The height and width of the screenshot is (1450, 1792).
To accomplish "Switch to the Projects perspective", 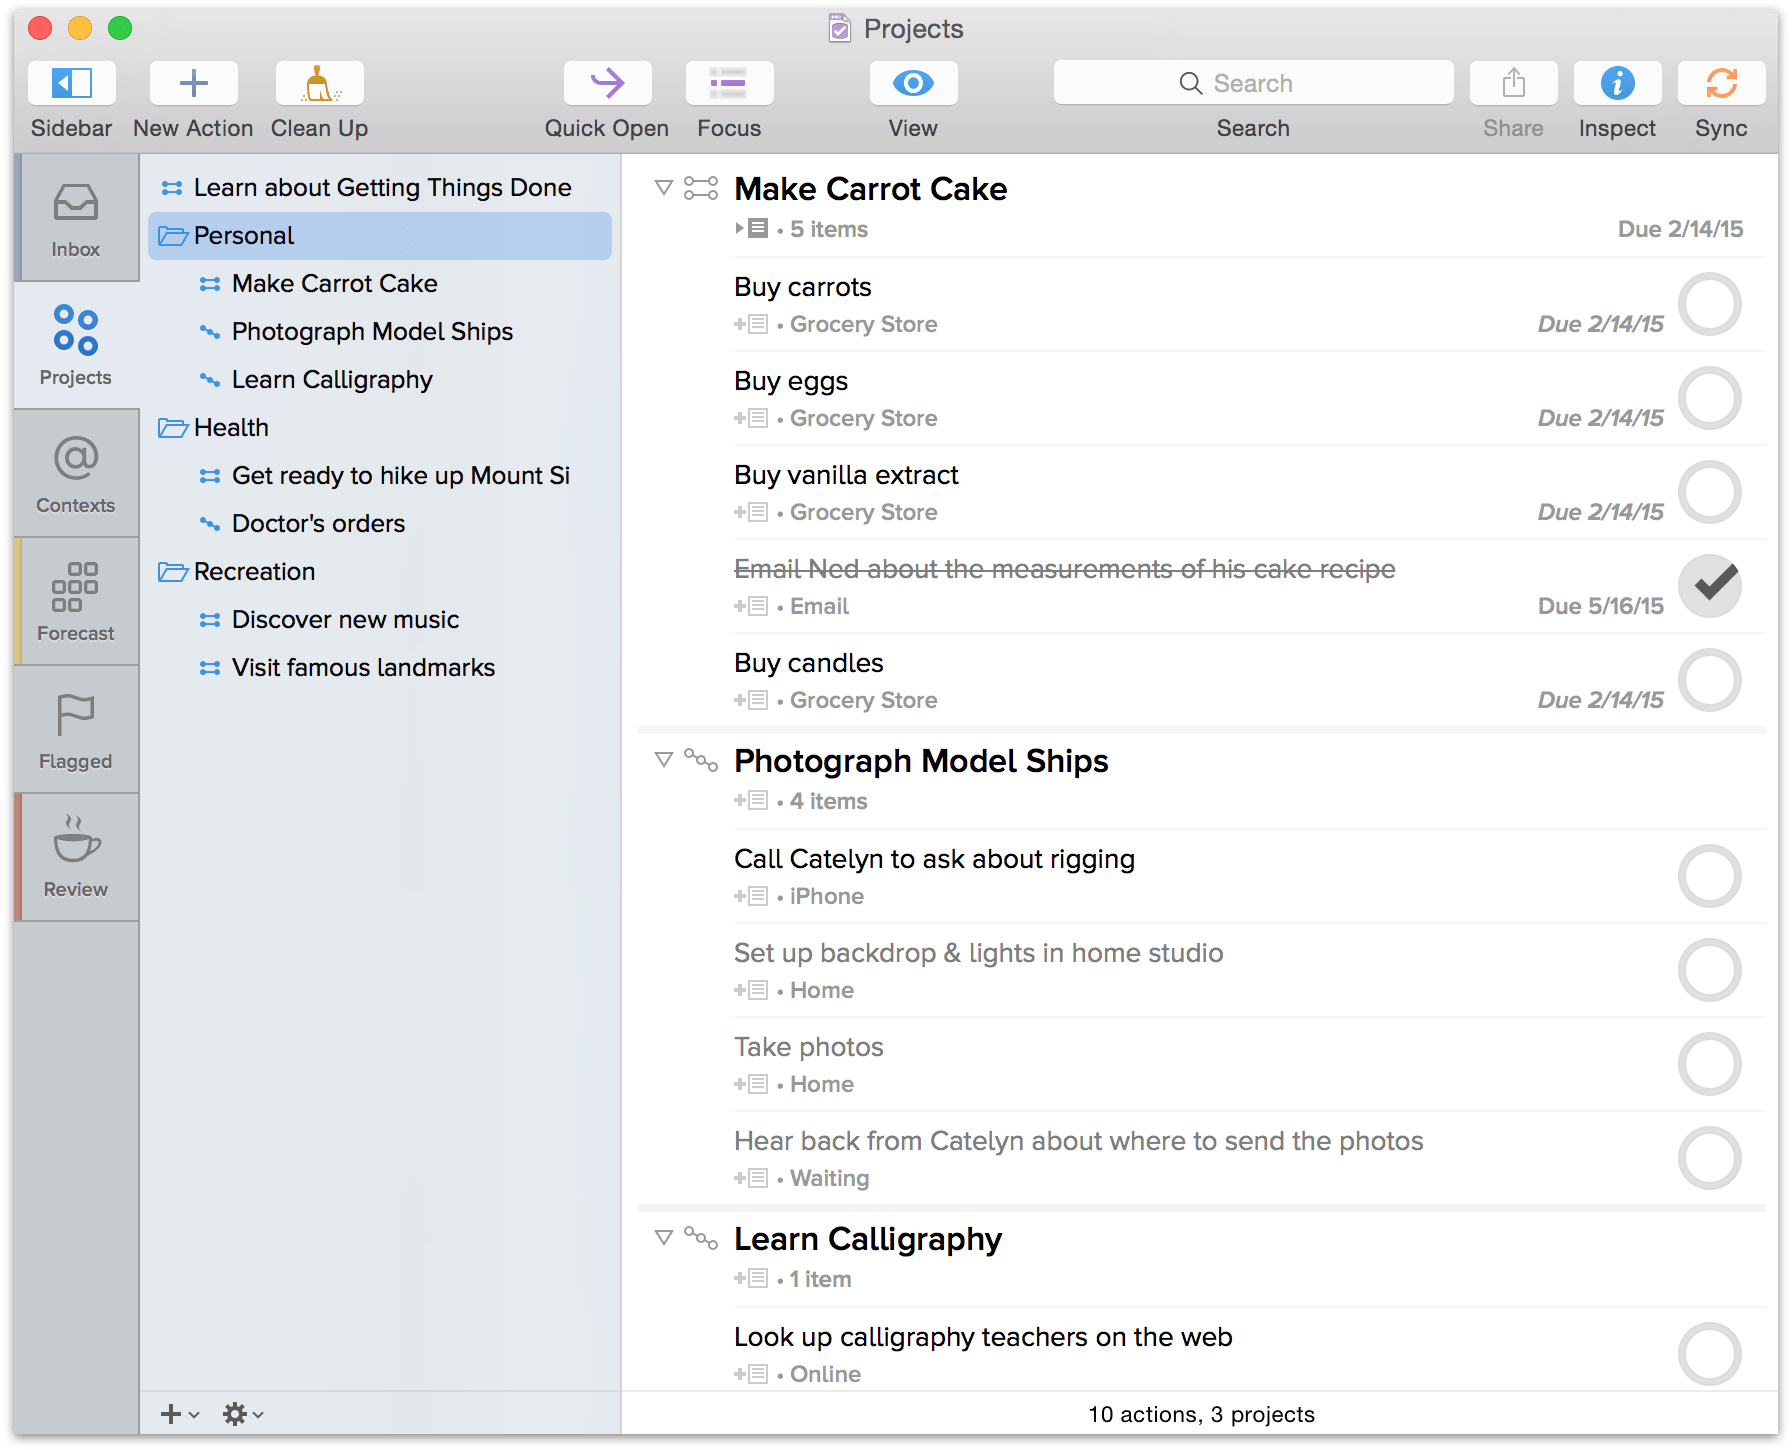I will (76, 345).
